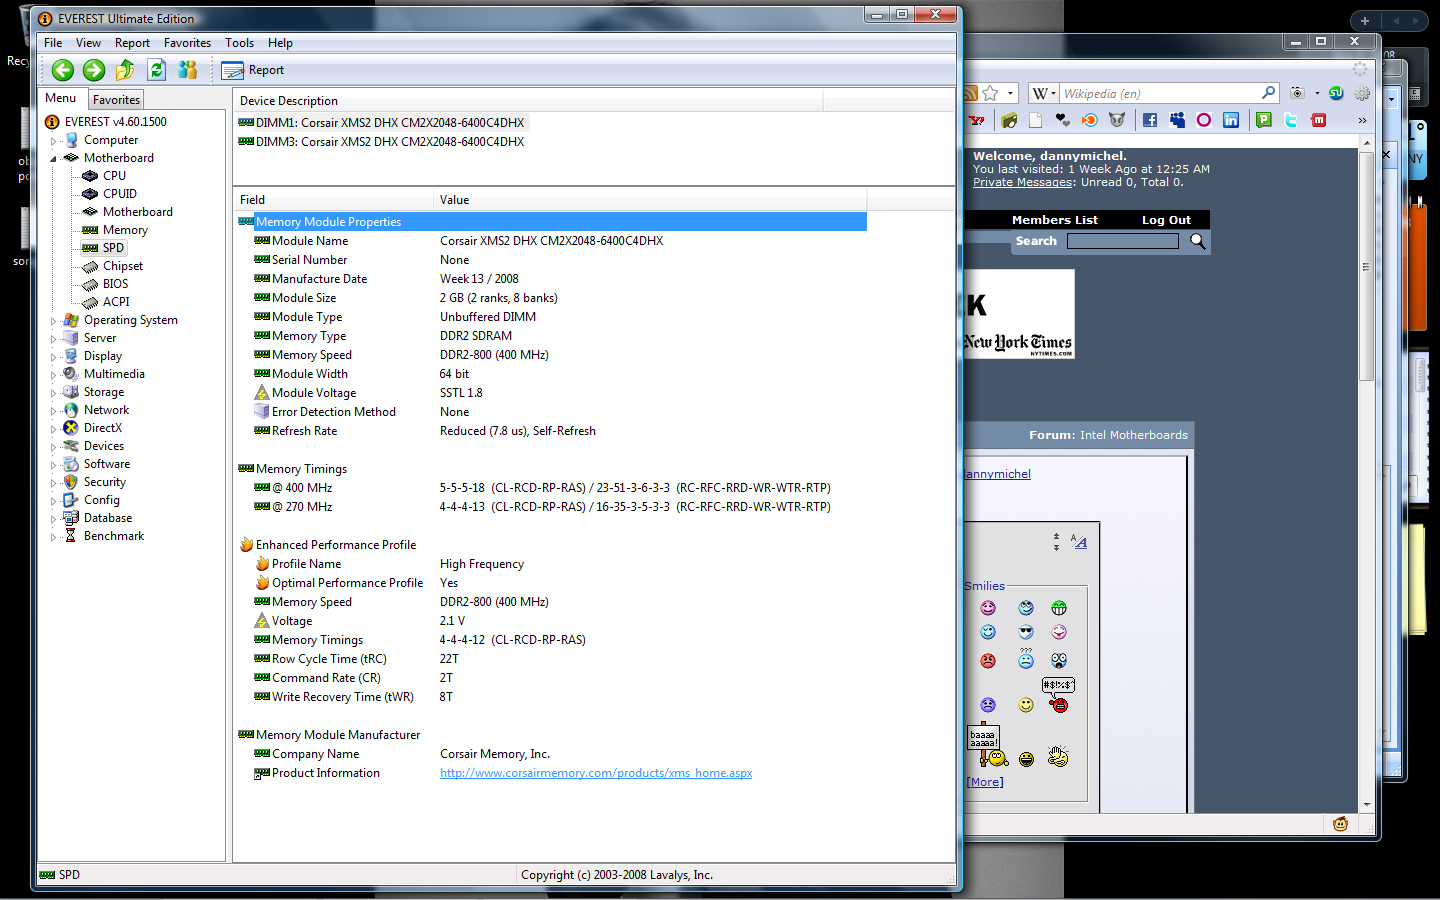Click the Value column header
This screenshot has height=900, width=1440.
(650, 200)
